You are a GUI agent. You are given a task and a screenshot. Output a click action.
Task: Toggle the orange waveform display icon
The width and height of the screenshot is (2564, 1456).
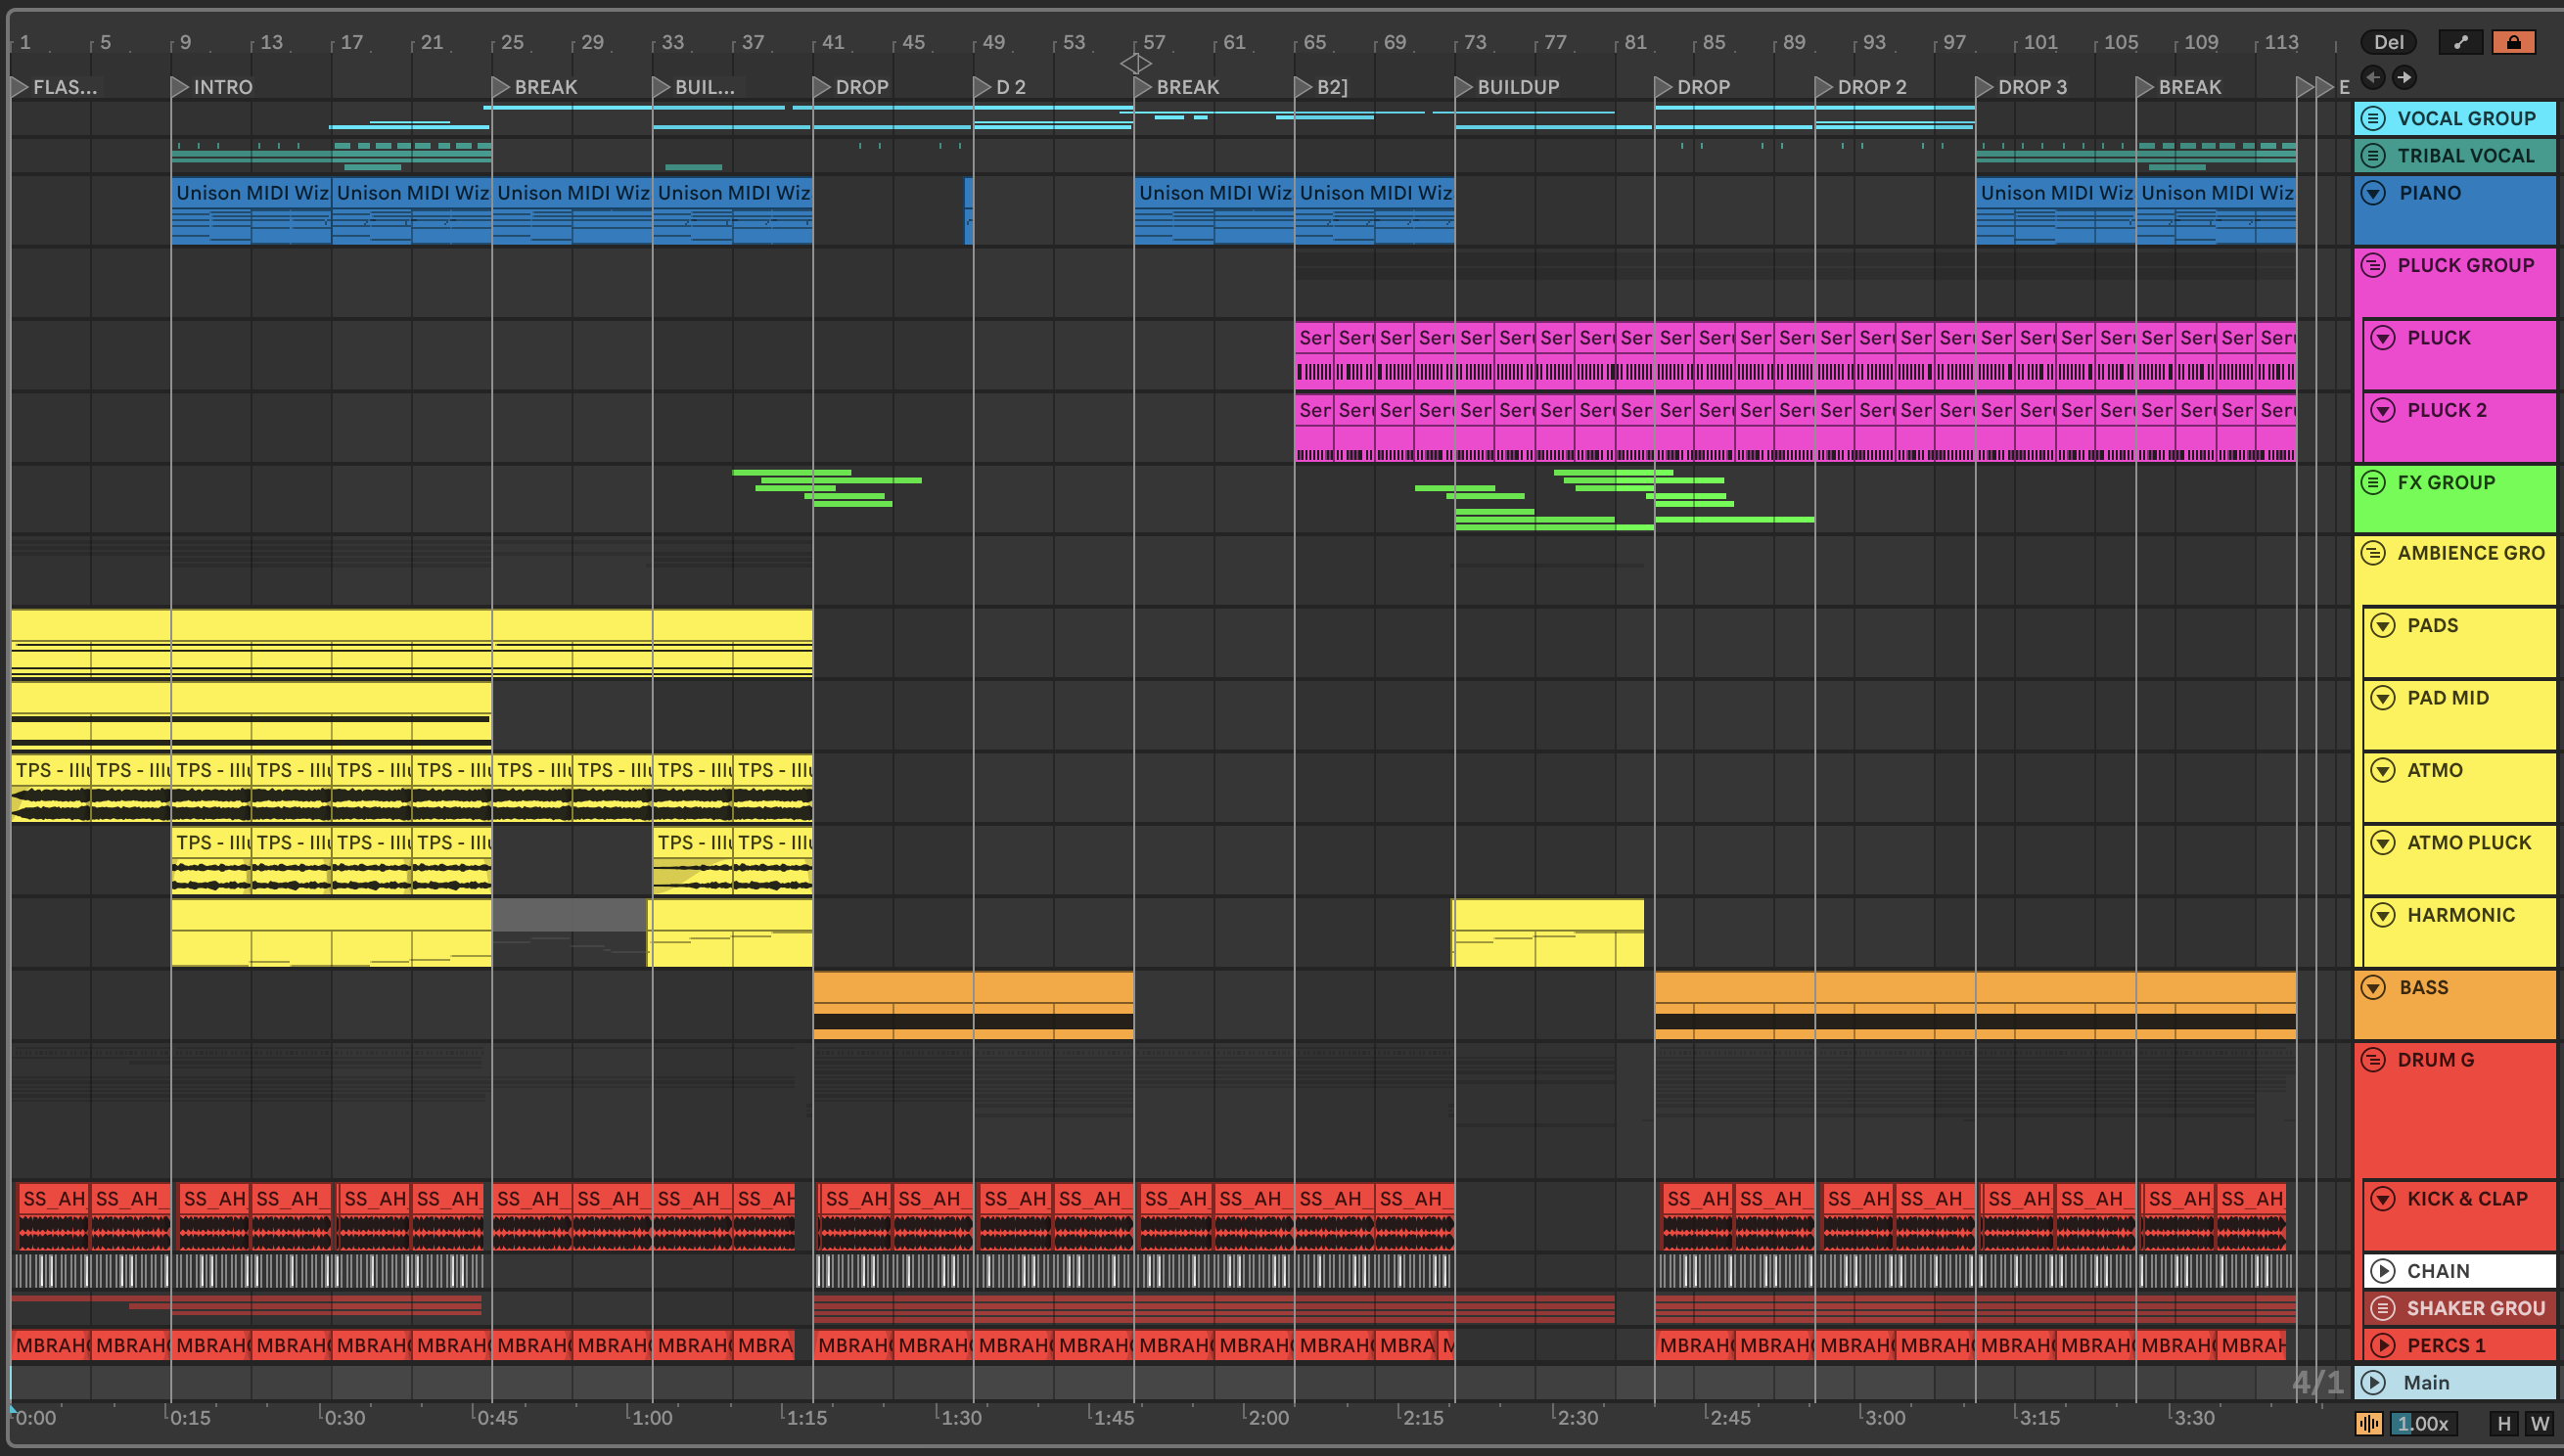pyautogui.click(x=2369, y=1423)
